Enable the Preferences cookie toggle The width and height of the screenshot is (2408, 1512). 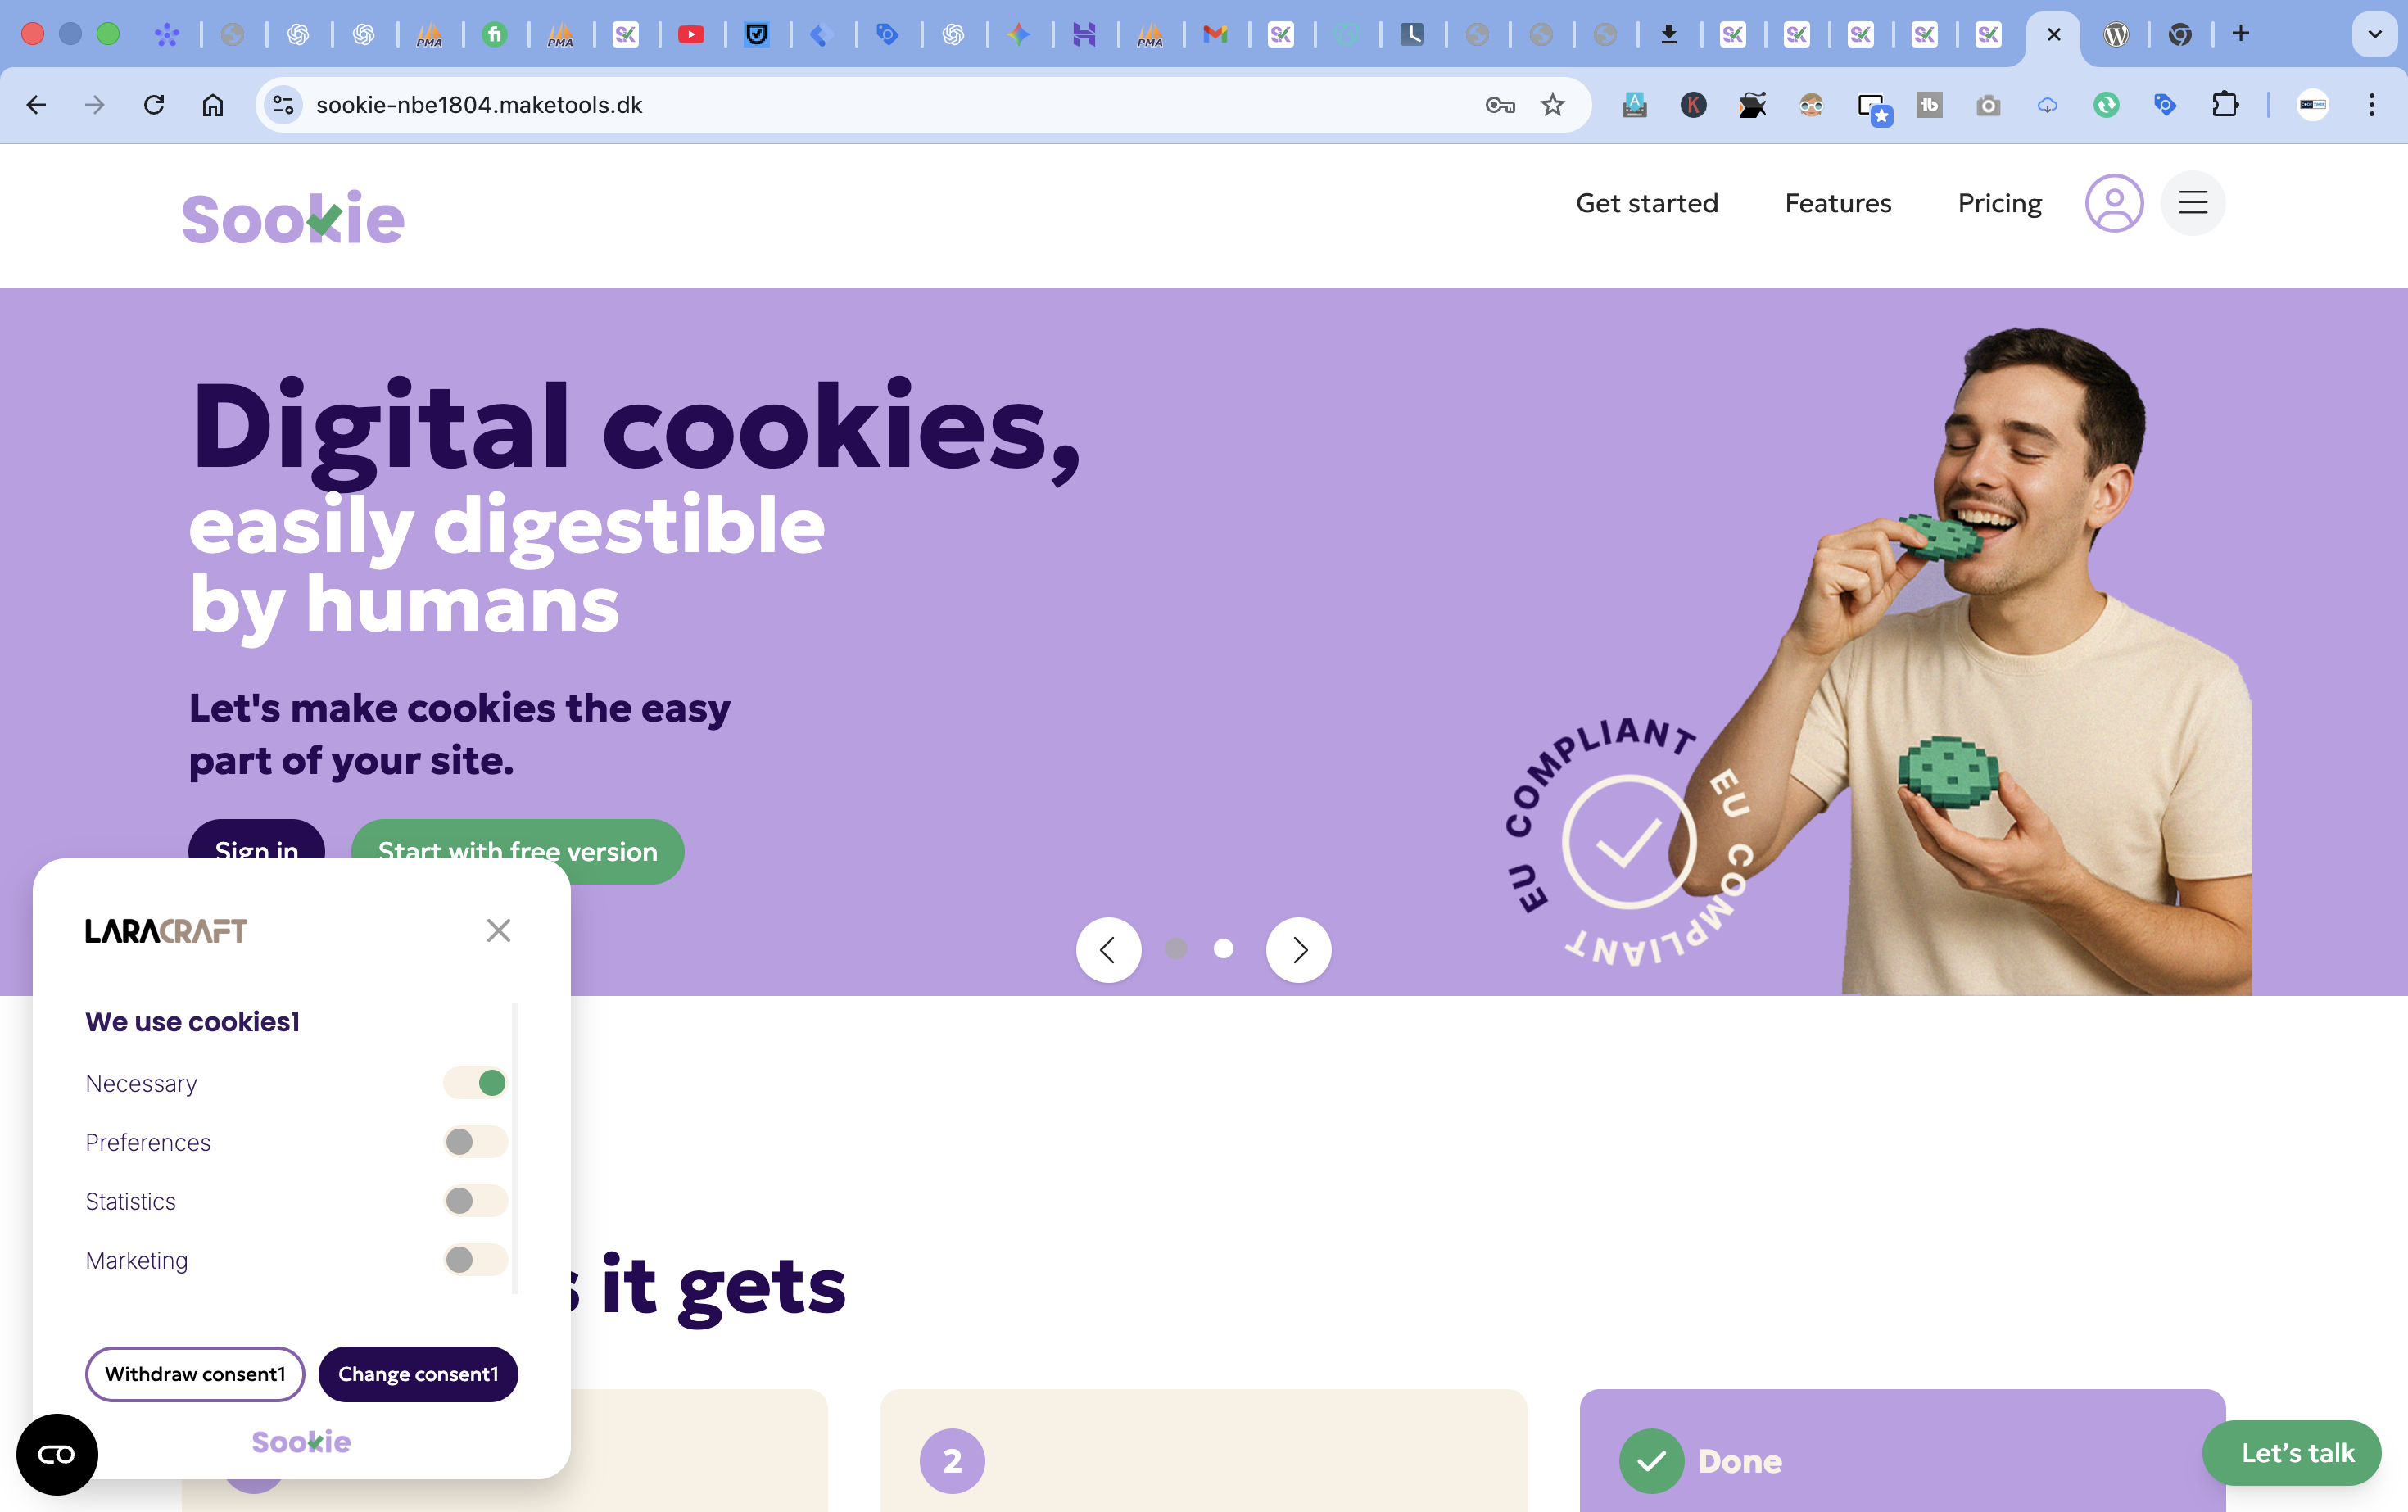pos(476,1142)
